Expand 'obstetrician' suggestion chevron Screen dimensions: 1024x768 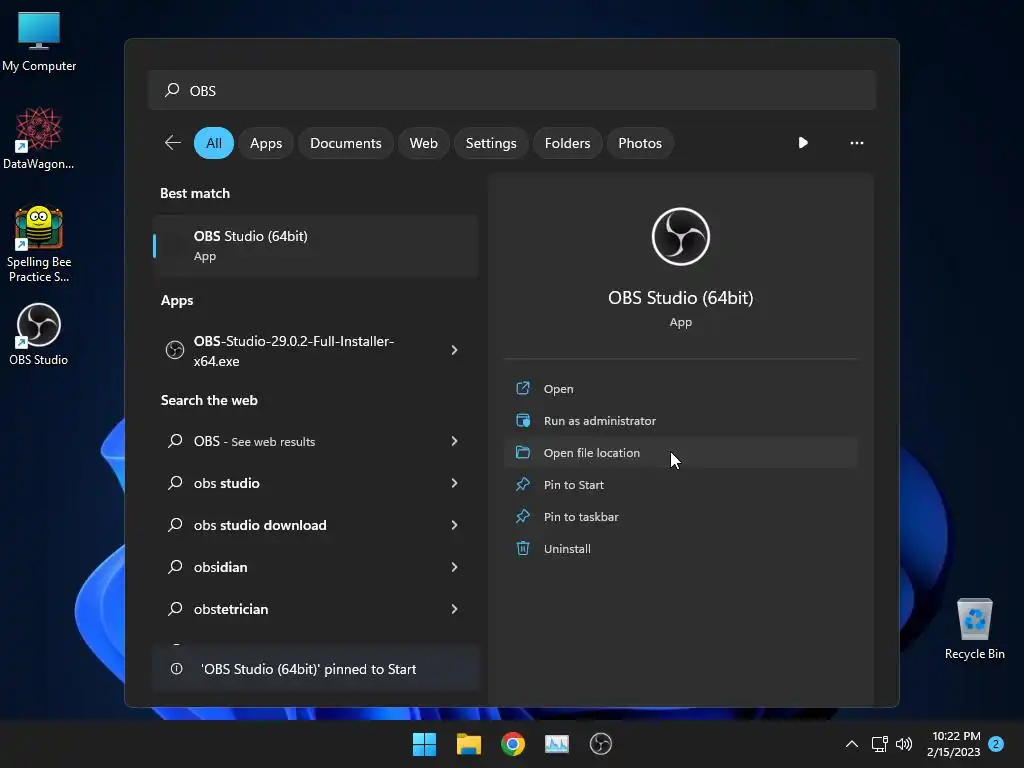(455, 609)
